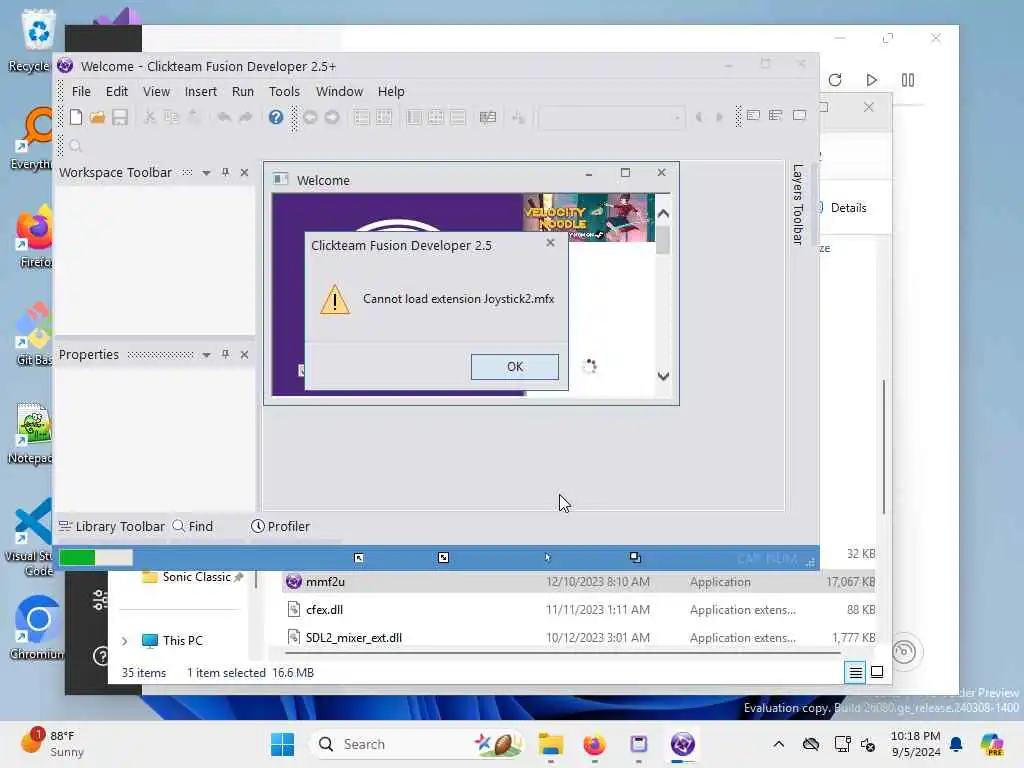The image size is (1024, 768).
Task: Open the frame selector combo box
Action: click(611, 118)
